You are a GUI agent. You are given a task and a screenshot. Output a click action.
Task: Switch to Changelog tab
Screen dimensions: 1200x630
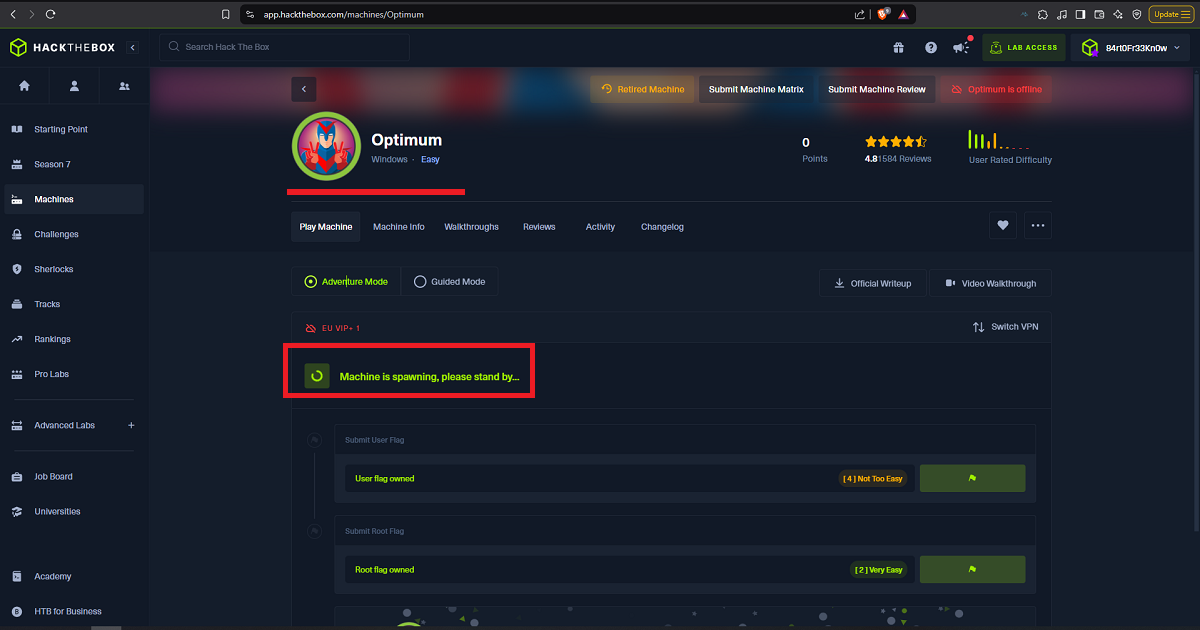pos(662,227)
